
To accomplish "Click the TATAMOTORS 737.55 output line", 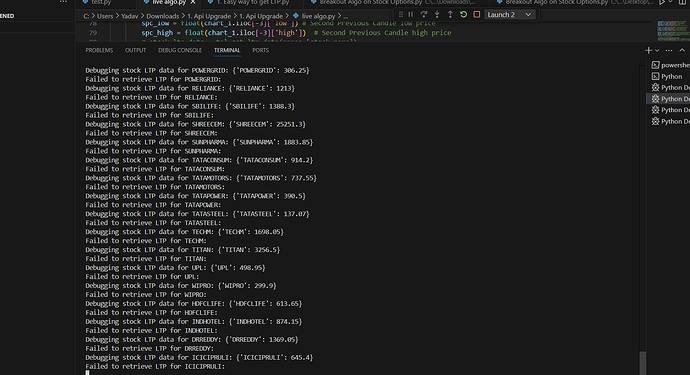I will point(201,178).
